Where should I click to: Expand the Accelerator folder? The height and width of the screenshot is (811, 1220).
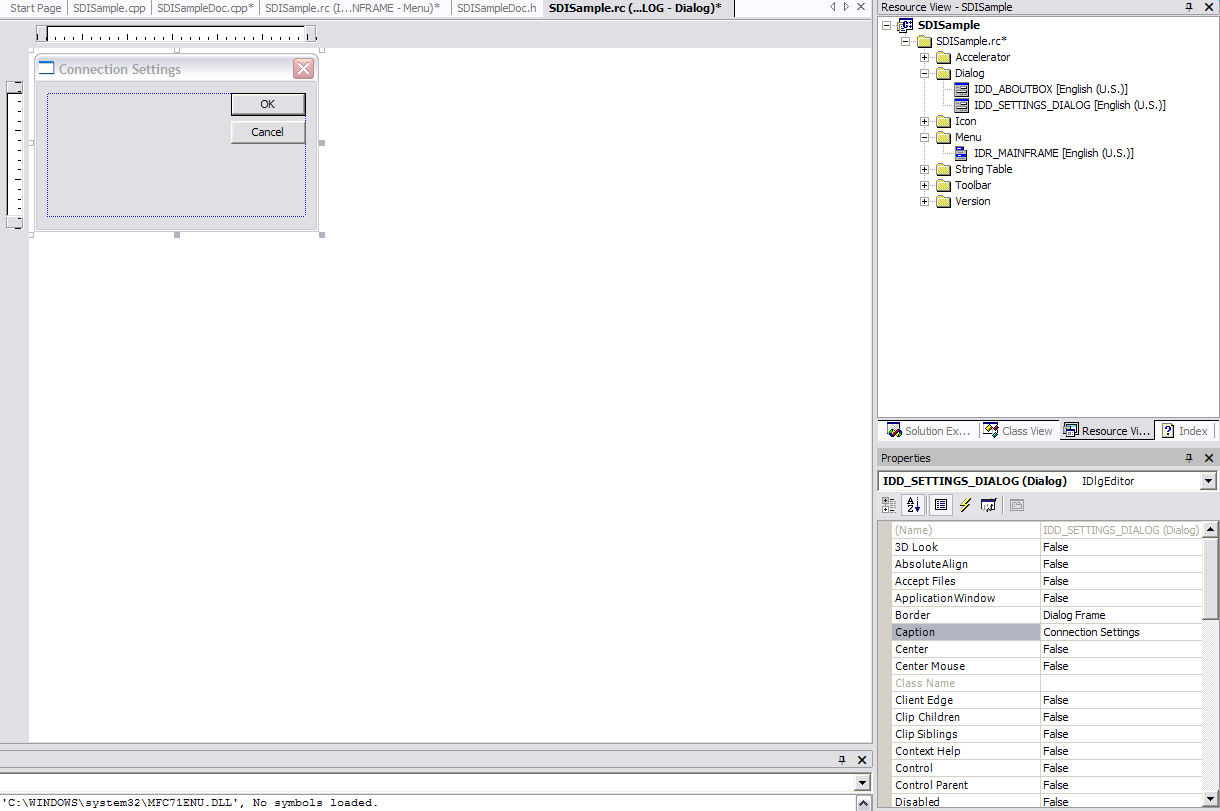925,57
